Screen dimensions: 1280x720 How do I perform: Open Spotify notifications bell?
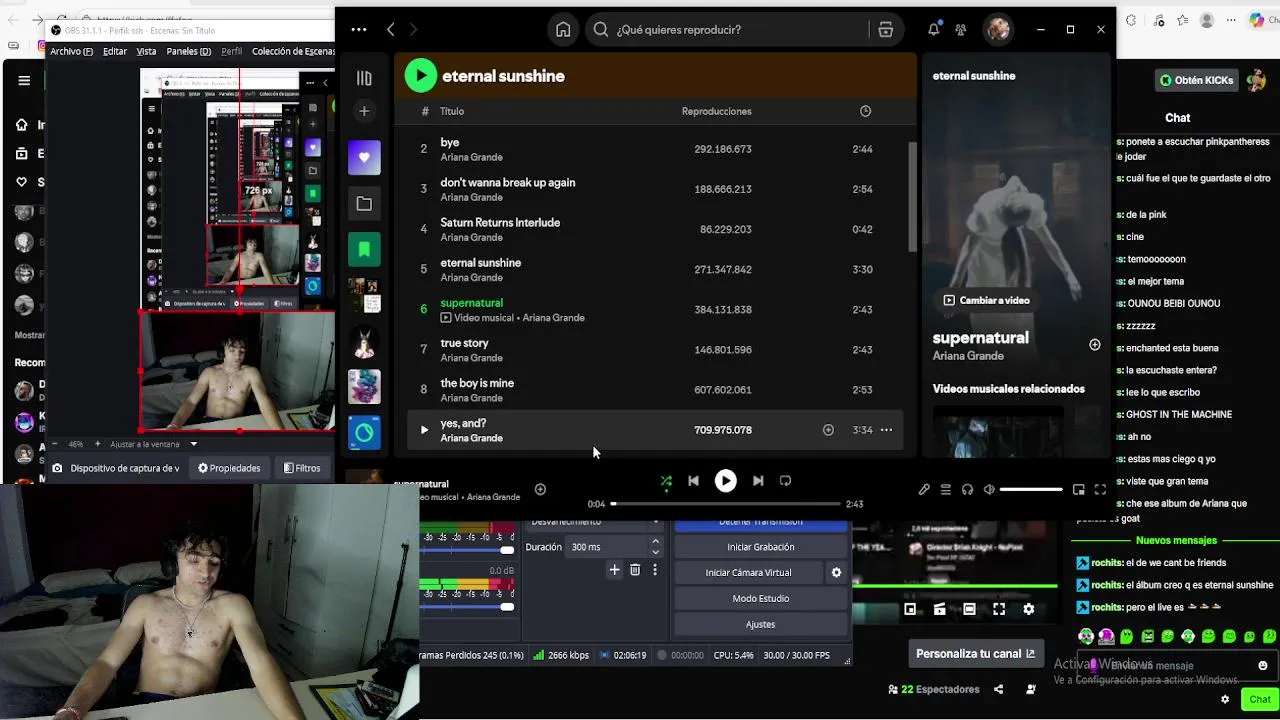933,30
